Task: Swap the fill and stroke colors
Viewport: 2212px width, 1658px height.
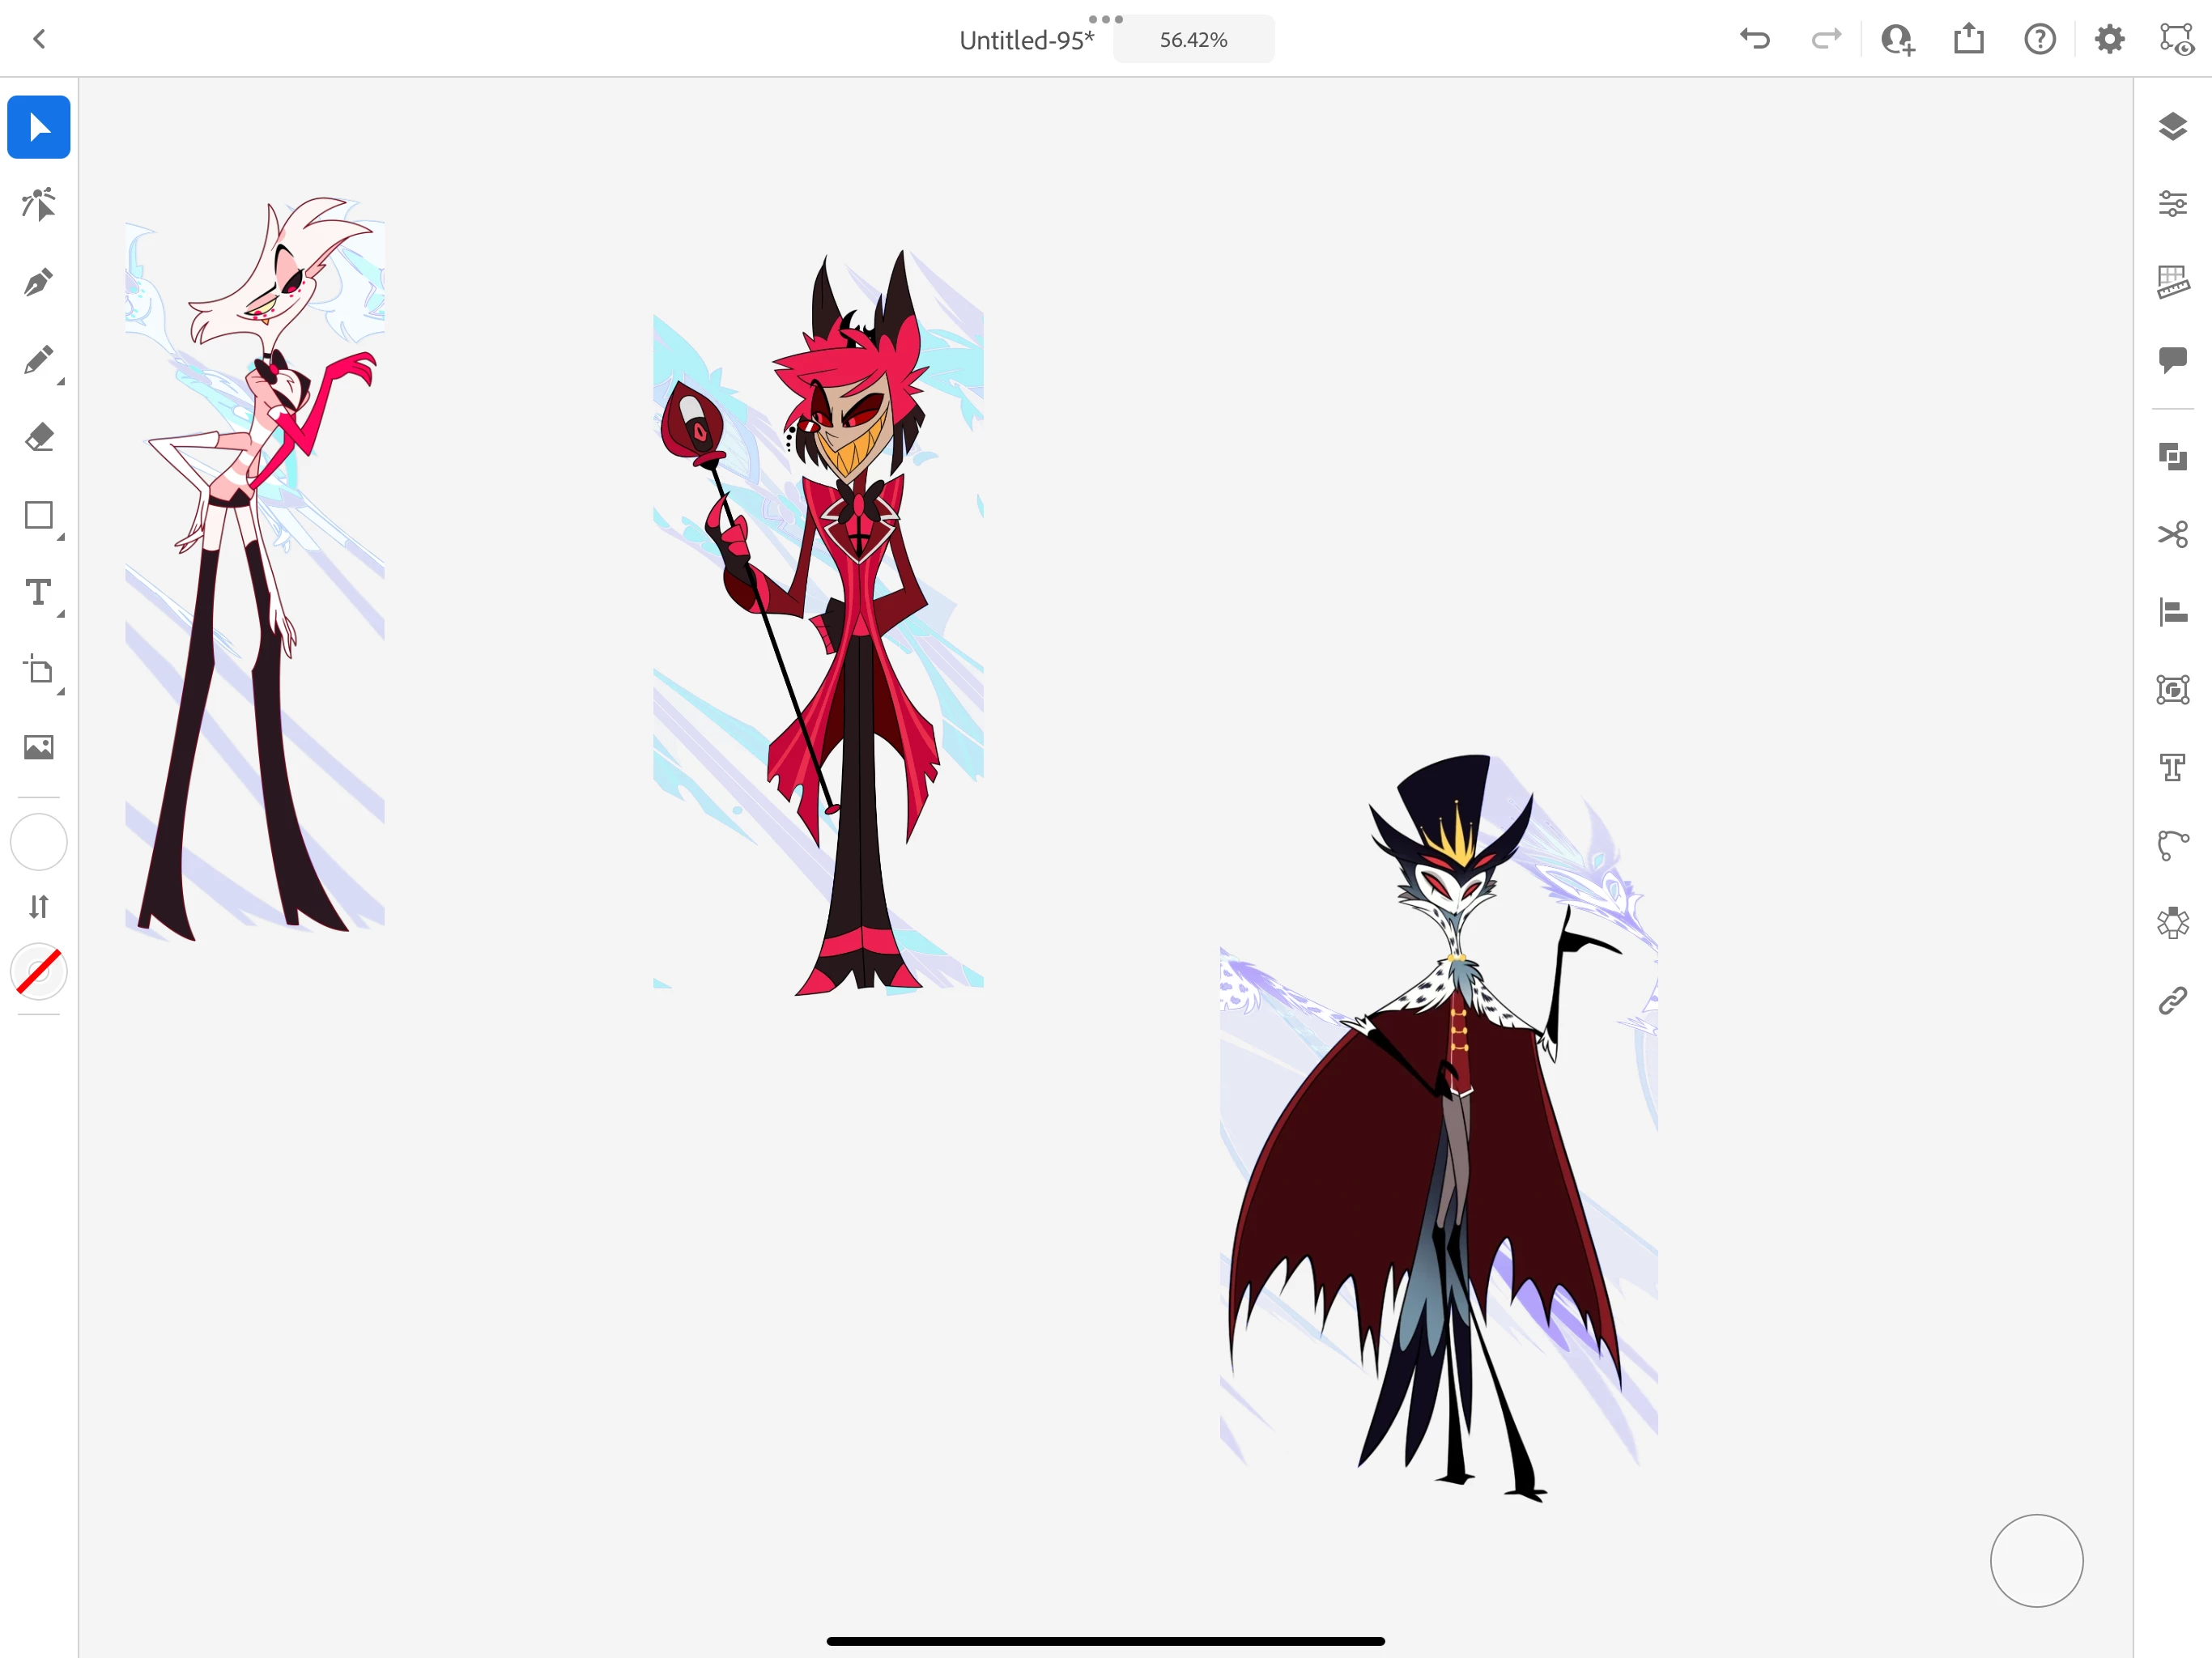Action: (x=38, y=906)
